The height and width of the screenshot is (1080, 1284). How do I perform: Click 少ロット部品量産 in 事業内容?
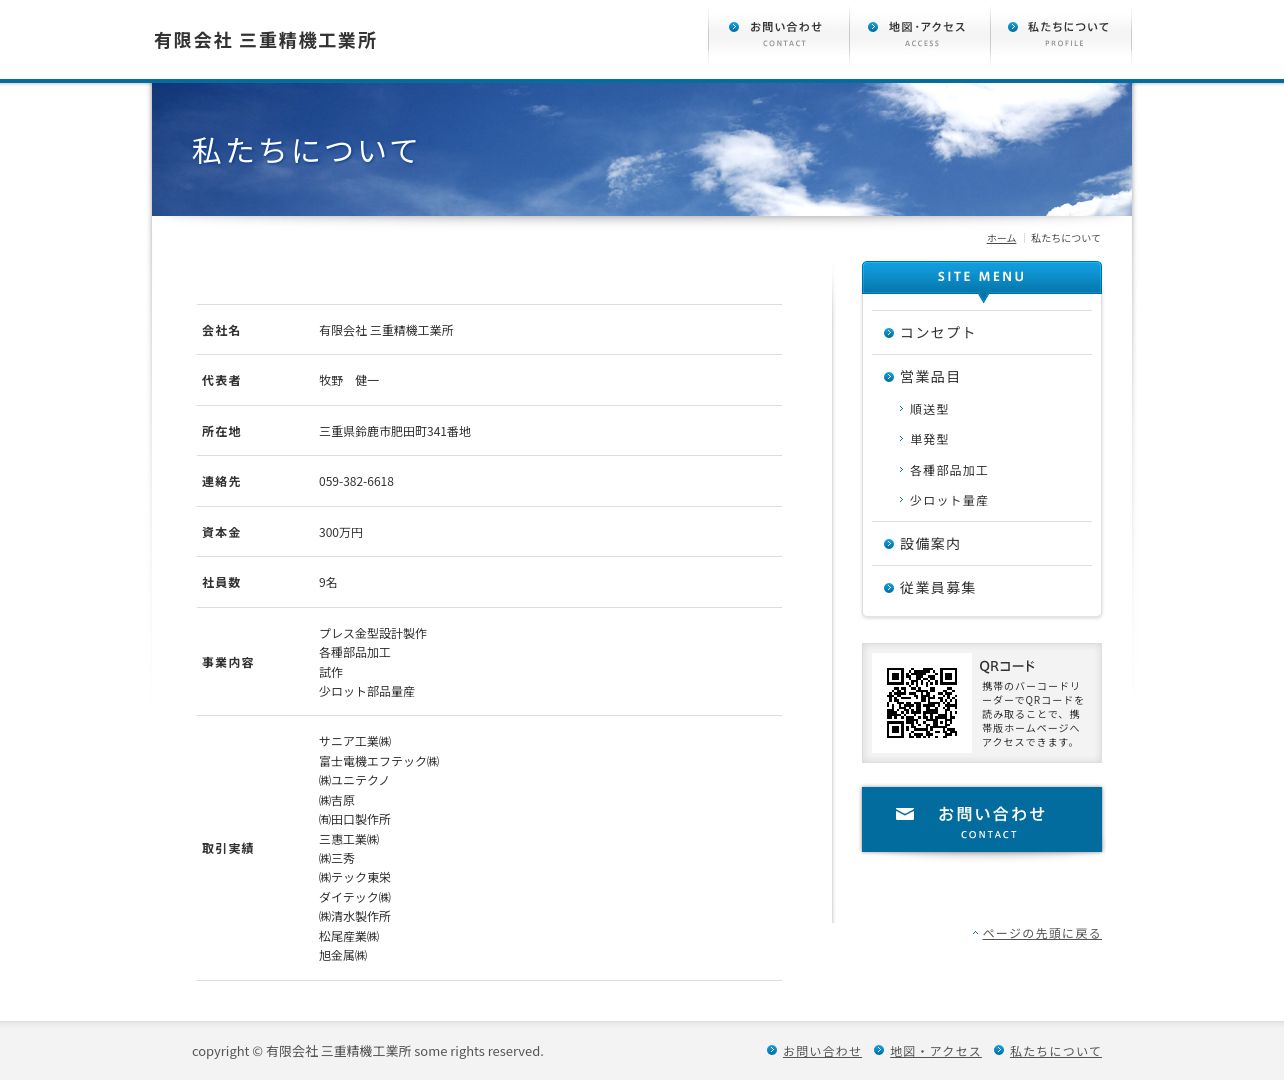point(367,692)
